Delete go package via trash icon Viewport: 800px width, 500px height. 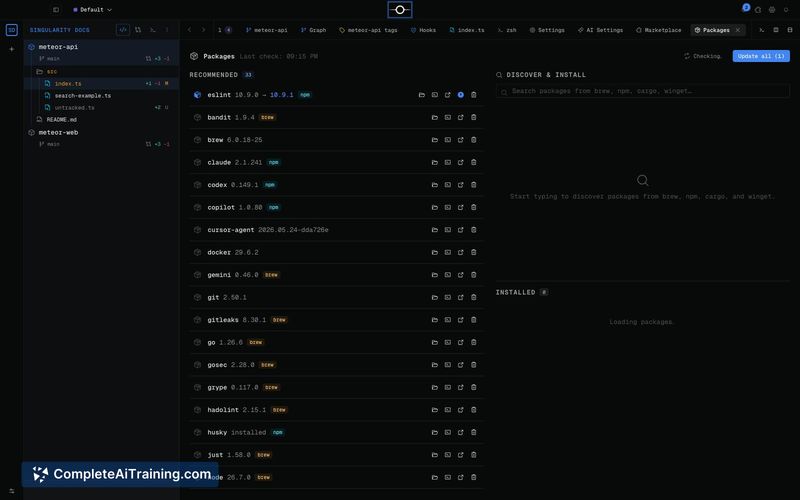(x=473, y=342)
